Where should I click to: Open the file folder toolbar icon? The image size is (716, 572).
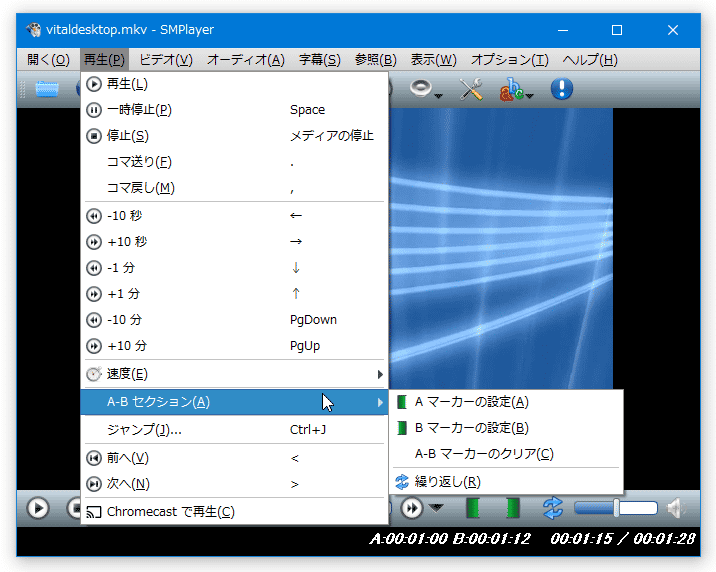point(47,88)
